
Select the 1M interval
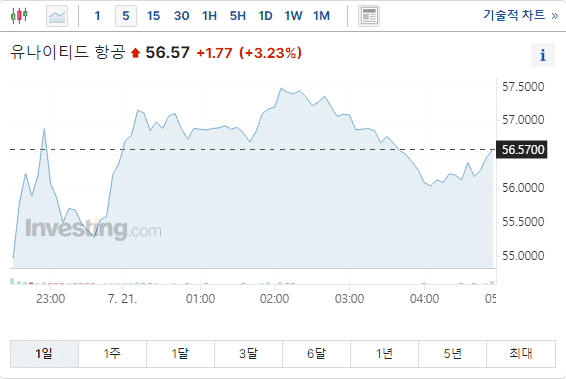pos(321,16)
